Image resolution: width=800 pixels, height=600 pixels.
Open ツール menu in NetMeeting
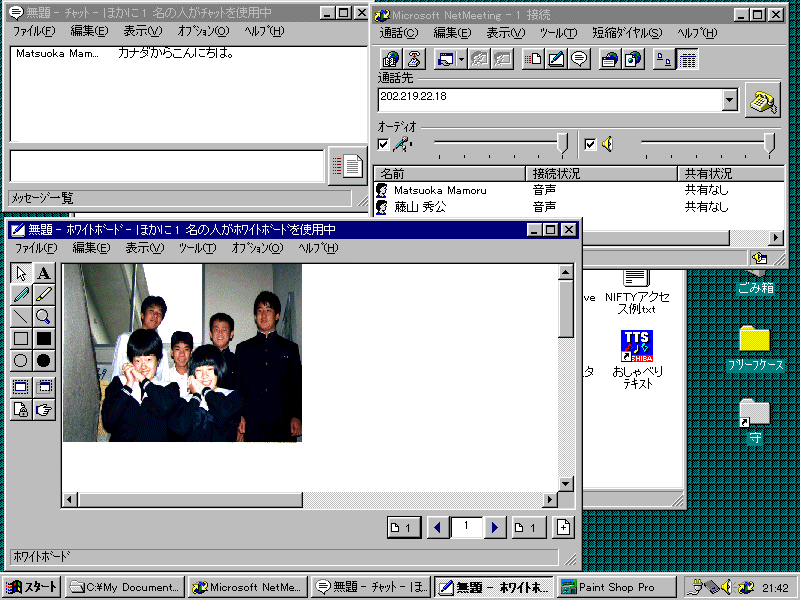(x=558, y=33)
